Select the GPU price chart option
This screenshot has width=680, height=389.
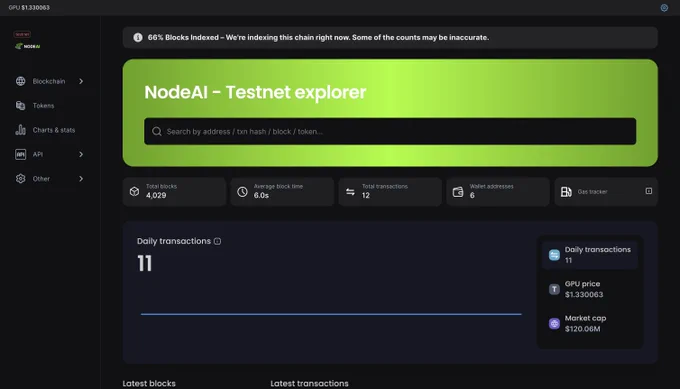click(x=590, y=289)
